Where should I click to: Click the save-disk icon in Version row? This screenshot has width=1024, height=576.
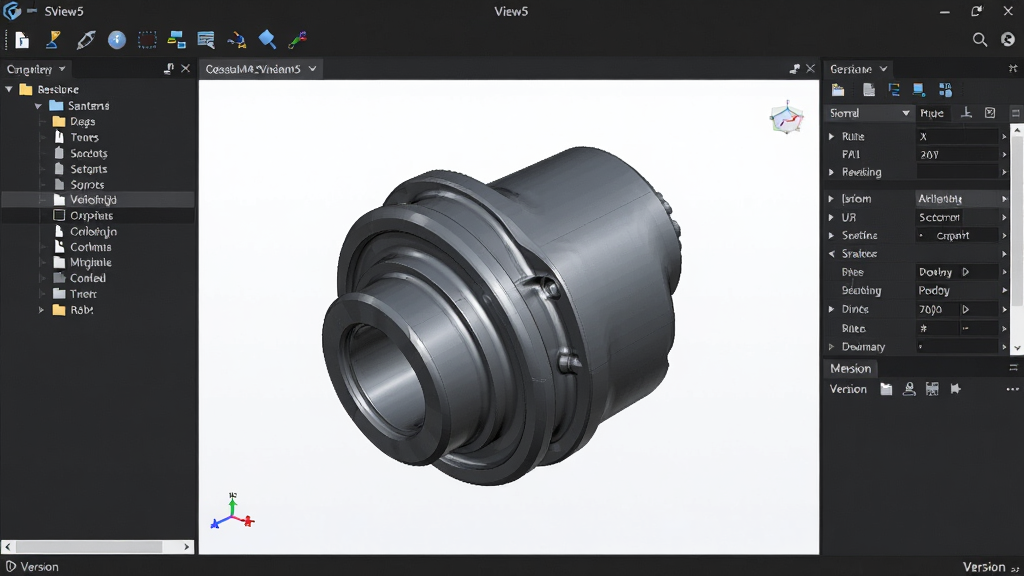[932, 389]
